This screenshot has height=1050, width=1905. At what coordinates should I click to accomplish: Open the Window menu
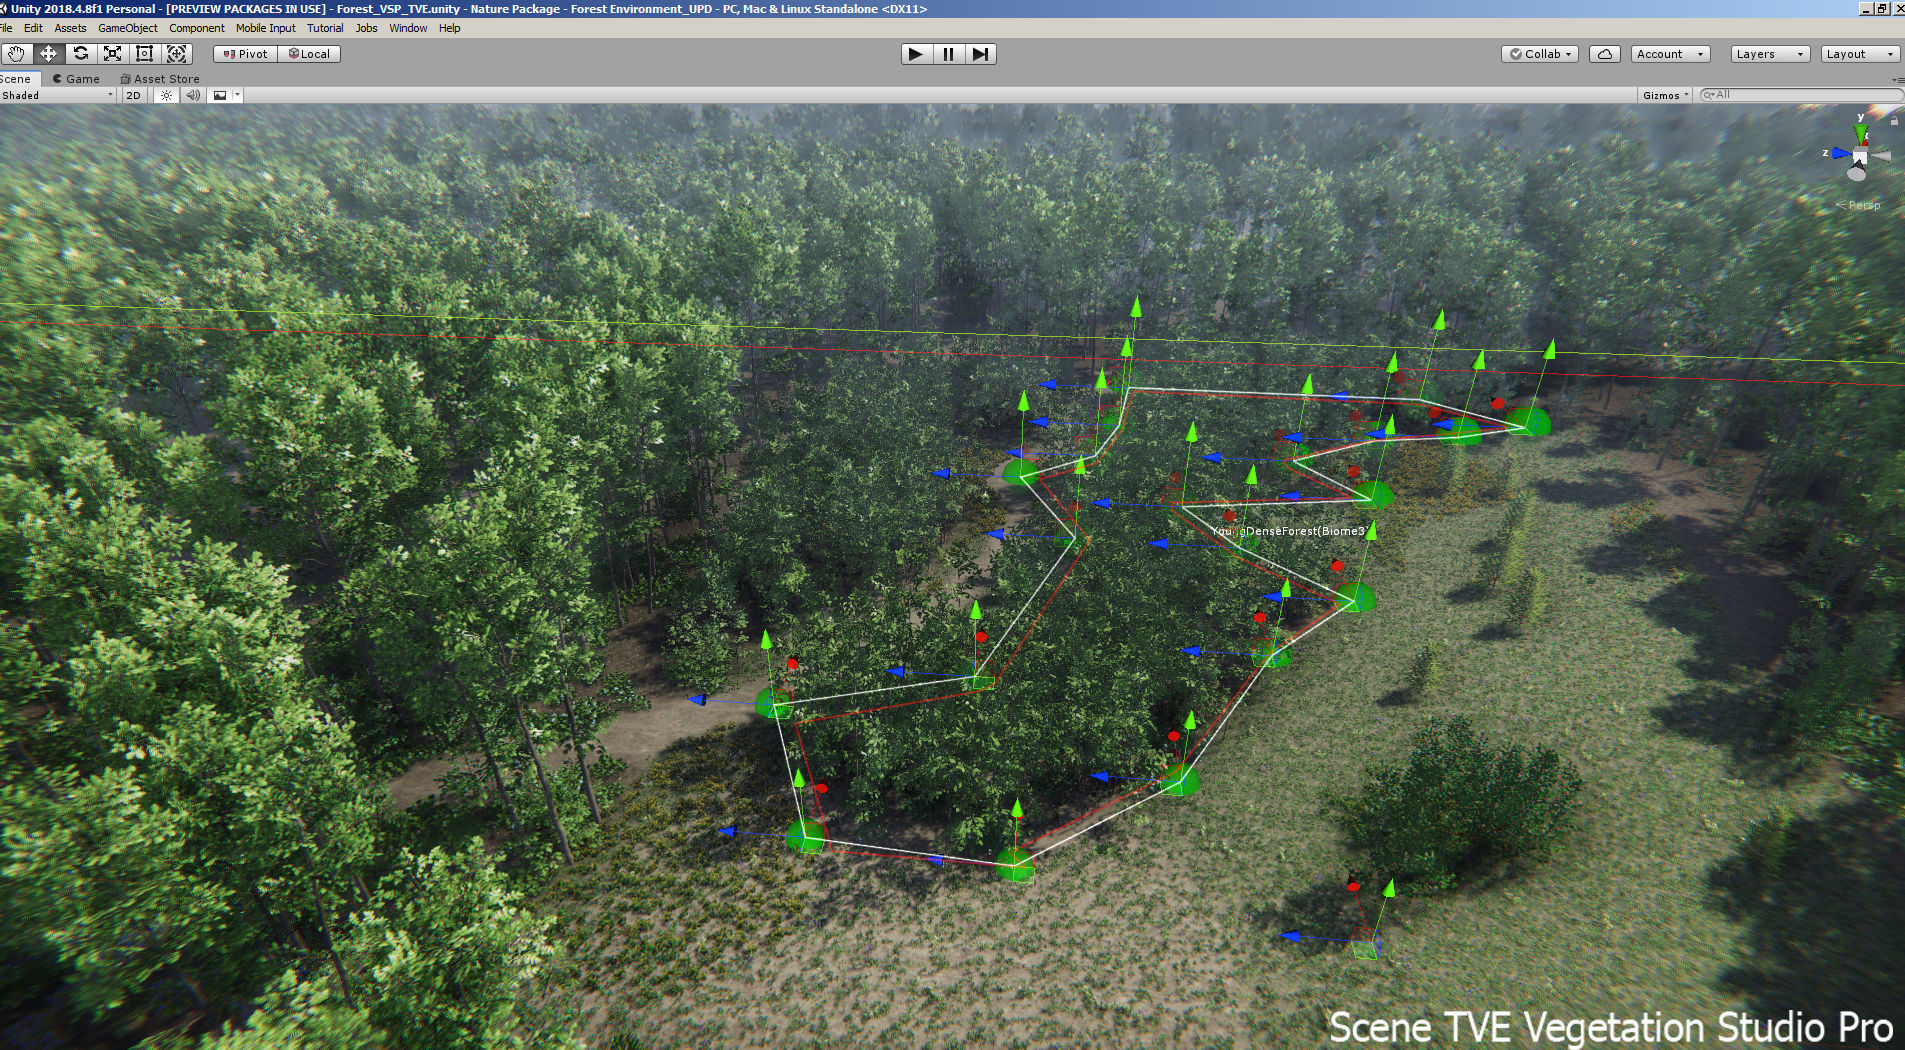tap(408, 28)
